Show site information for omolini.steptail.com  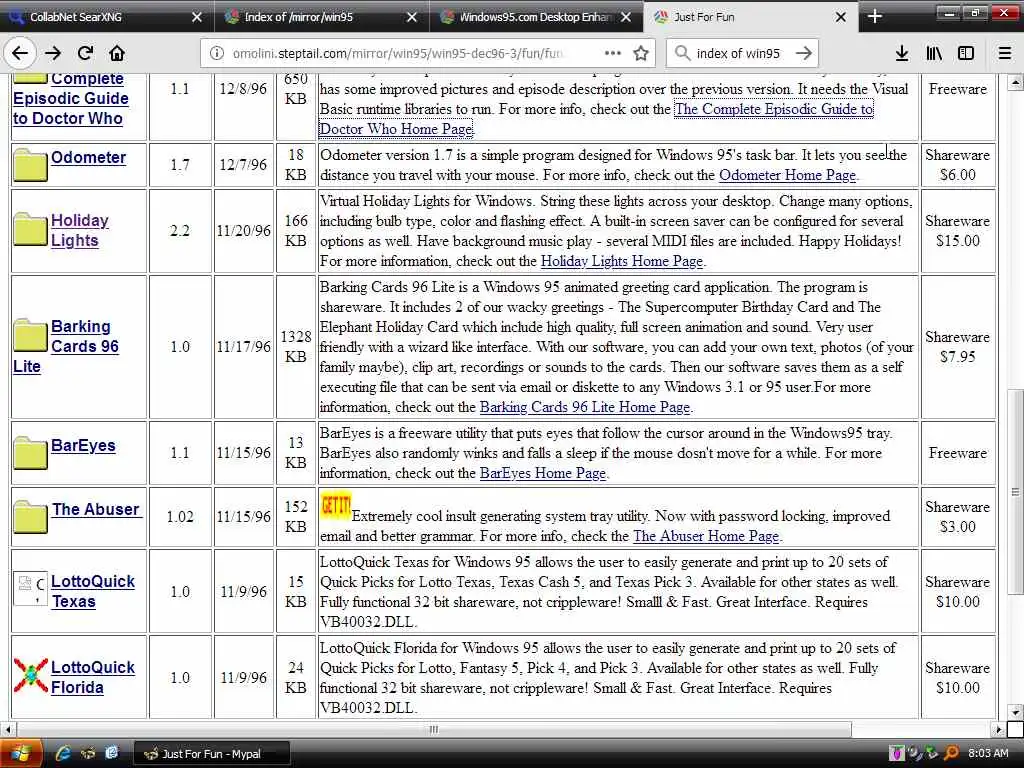point(217,54)
